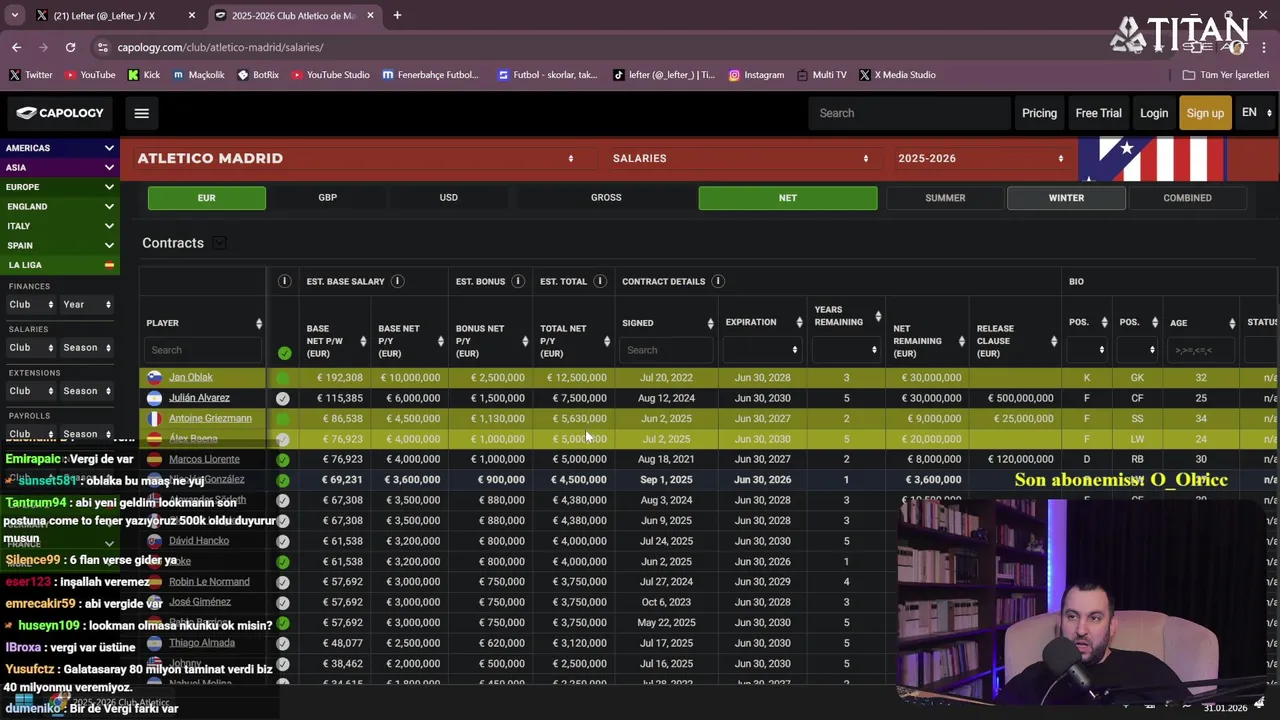
Task: Select WINTER window
Action: pyautogui.click(x=1066, y=198)
